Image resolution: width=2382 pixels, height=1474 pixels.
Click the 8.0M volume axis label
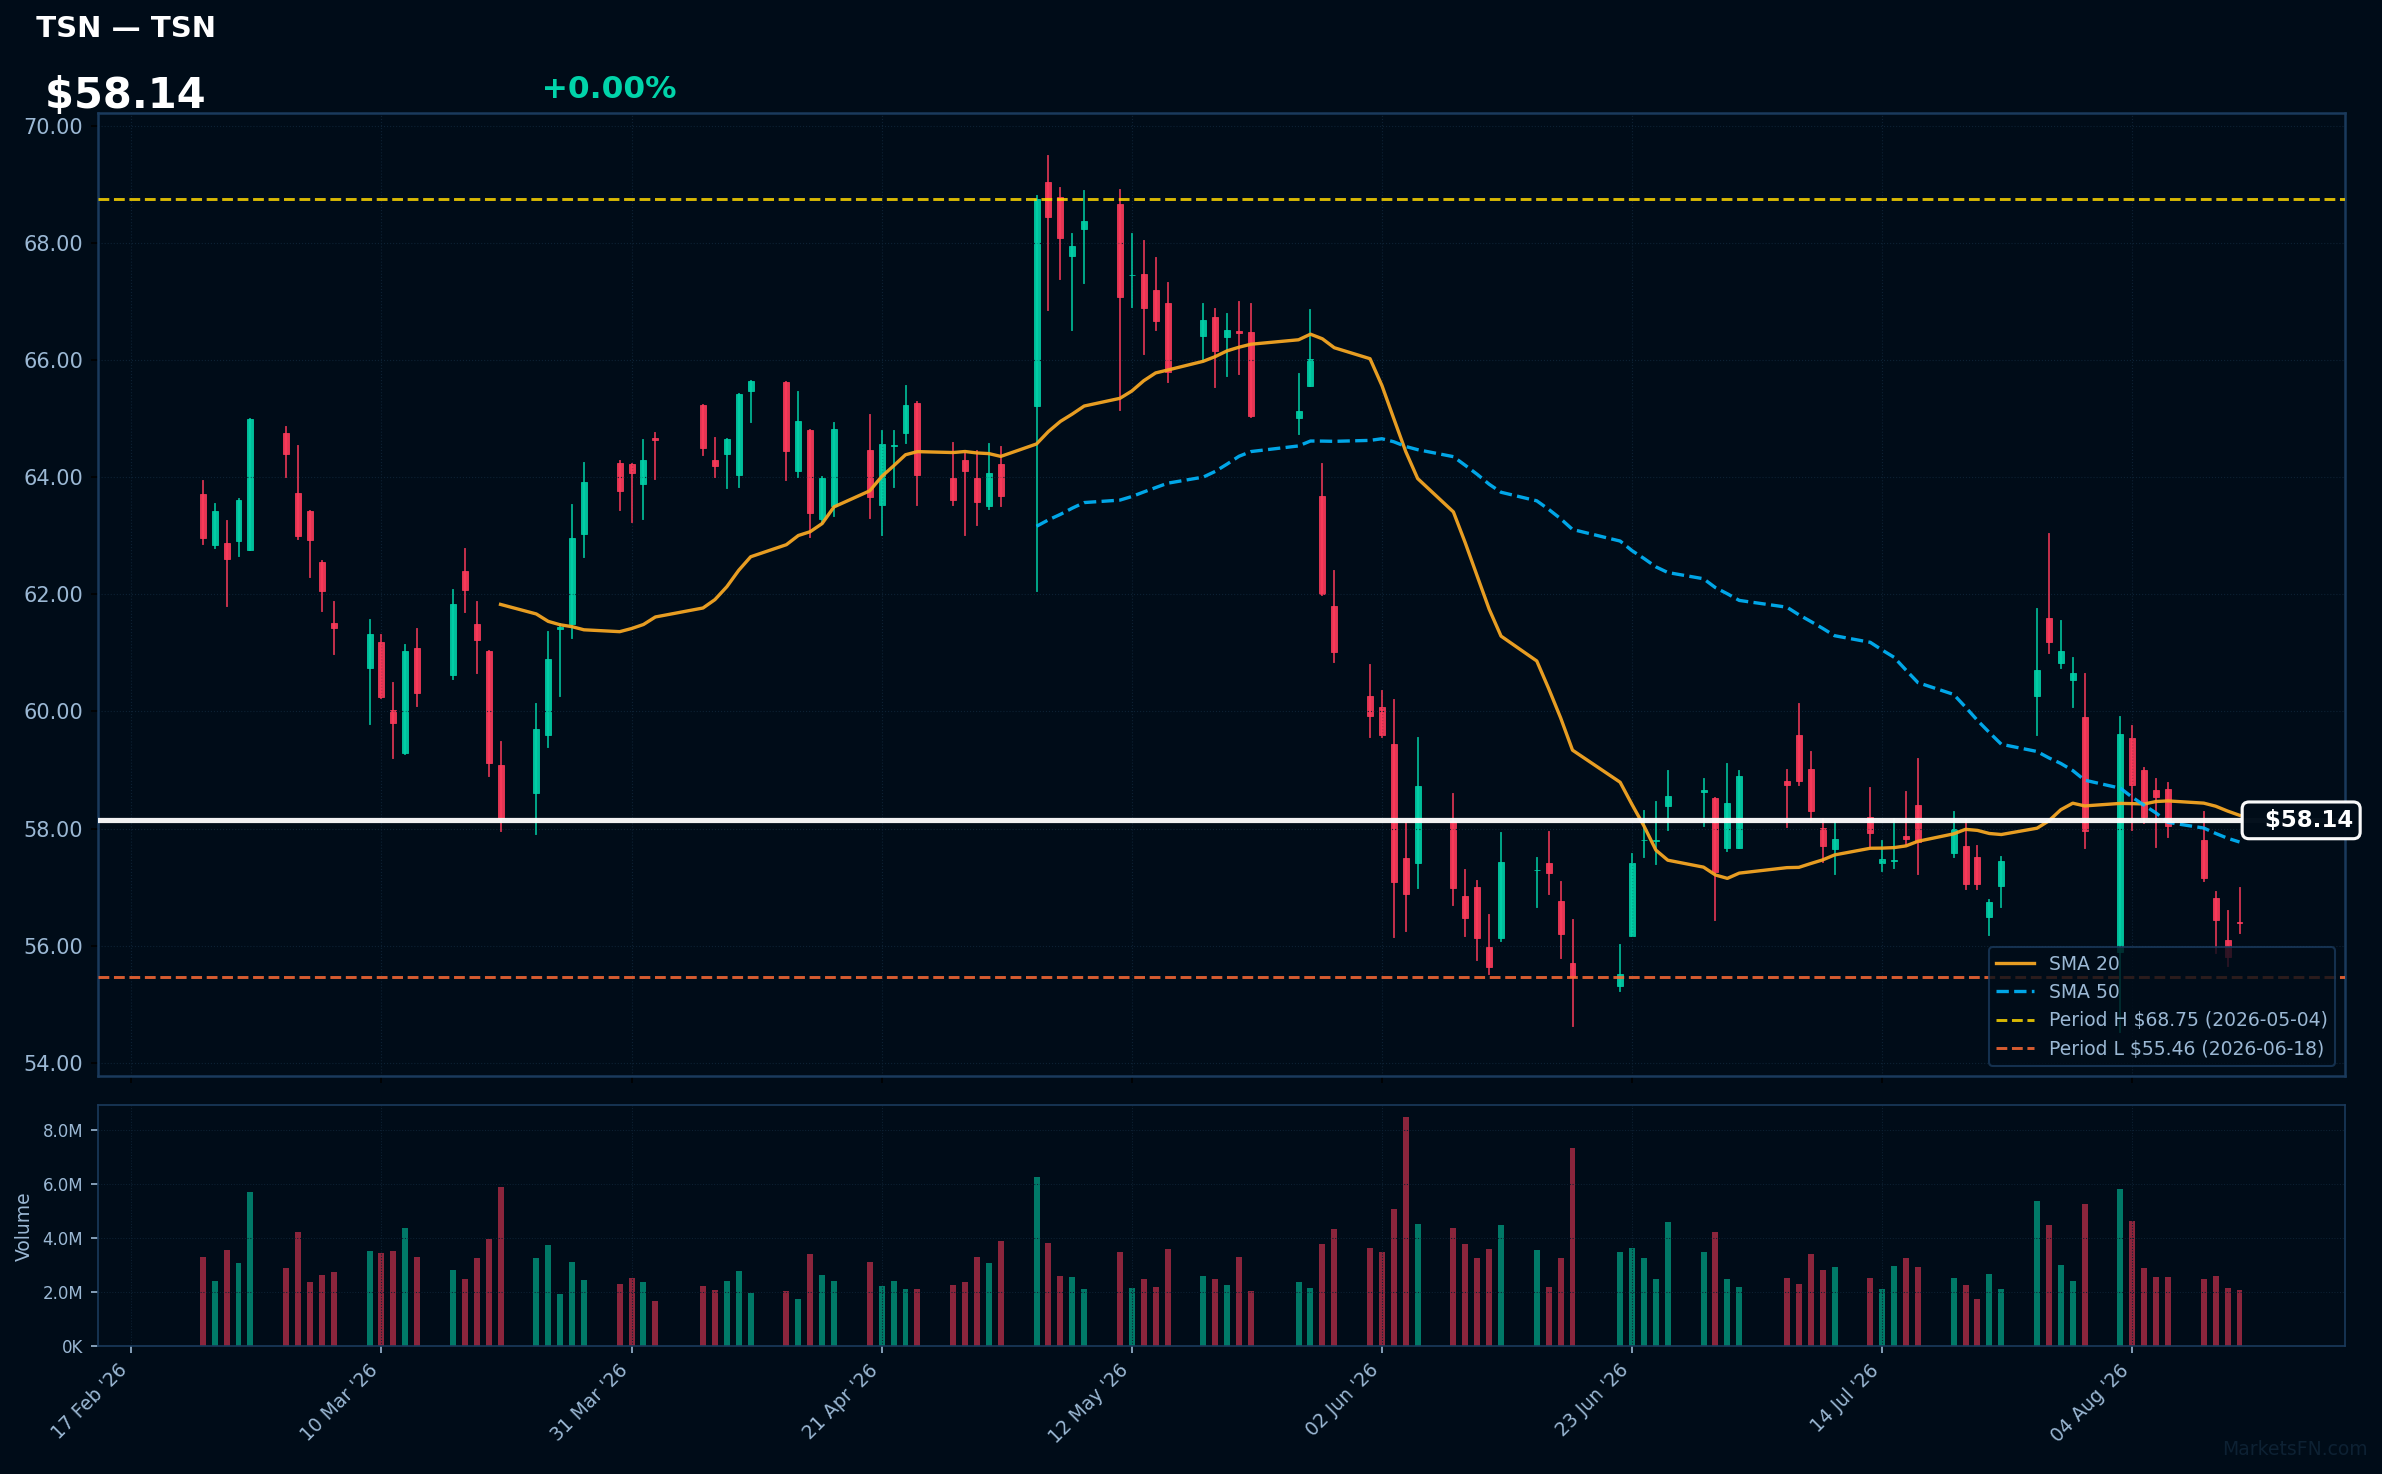63,1131
